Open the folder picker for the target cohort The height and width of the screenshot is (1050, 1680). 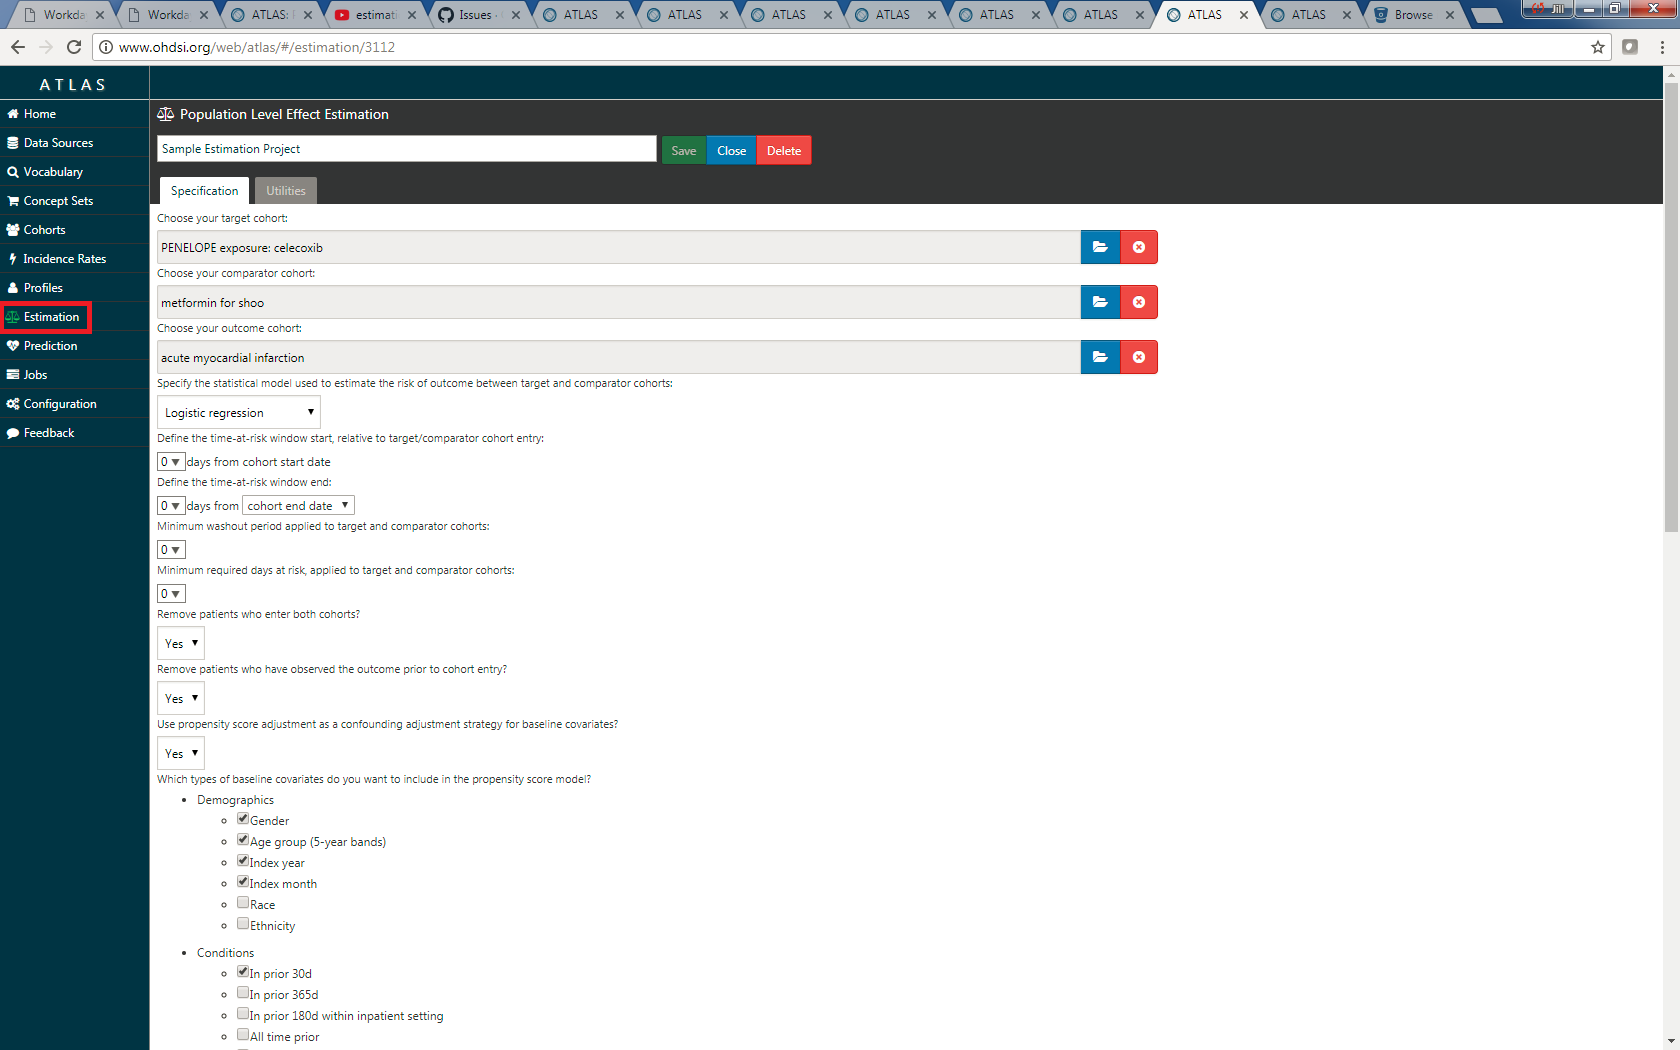tap(1100, 247)
